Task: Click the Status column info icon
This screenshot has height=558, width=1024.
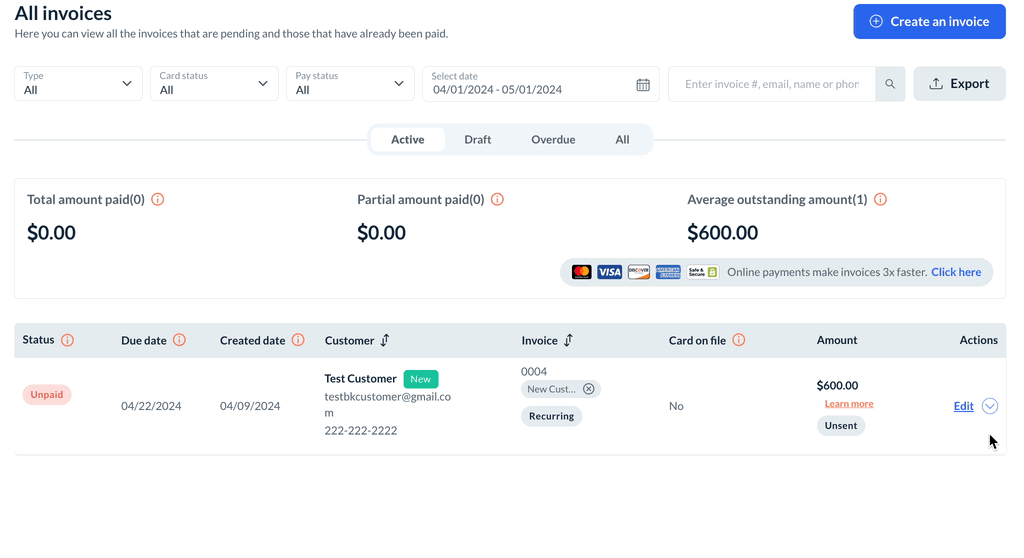Action: (x=67, y=340)
